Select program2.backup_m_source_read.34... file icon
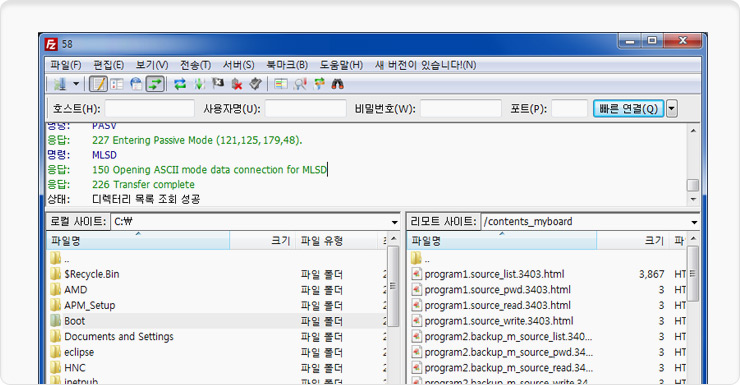This screenshot has height=385, width=740. pos(416,367)
